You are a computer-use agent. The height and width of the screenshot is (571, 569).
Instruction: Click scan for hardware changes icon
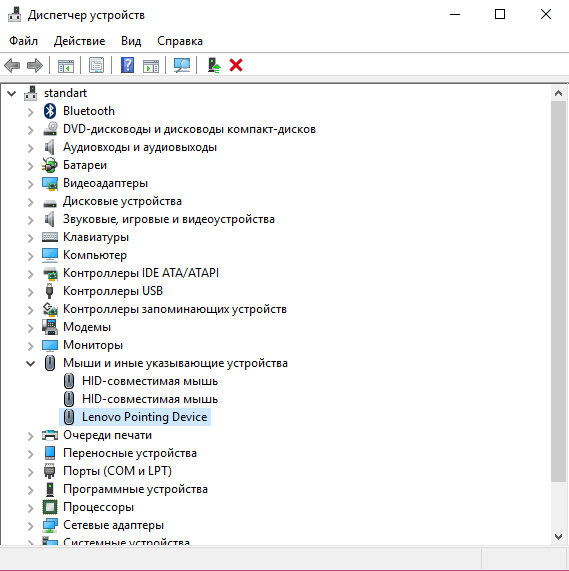pyautogui.click(x=182, y=66)
